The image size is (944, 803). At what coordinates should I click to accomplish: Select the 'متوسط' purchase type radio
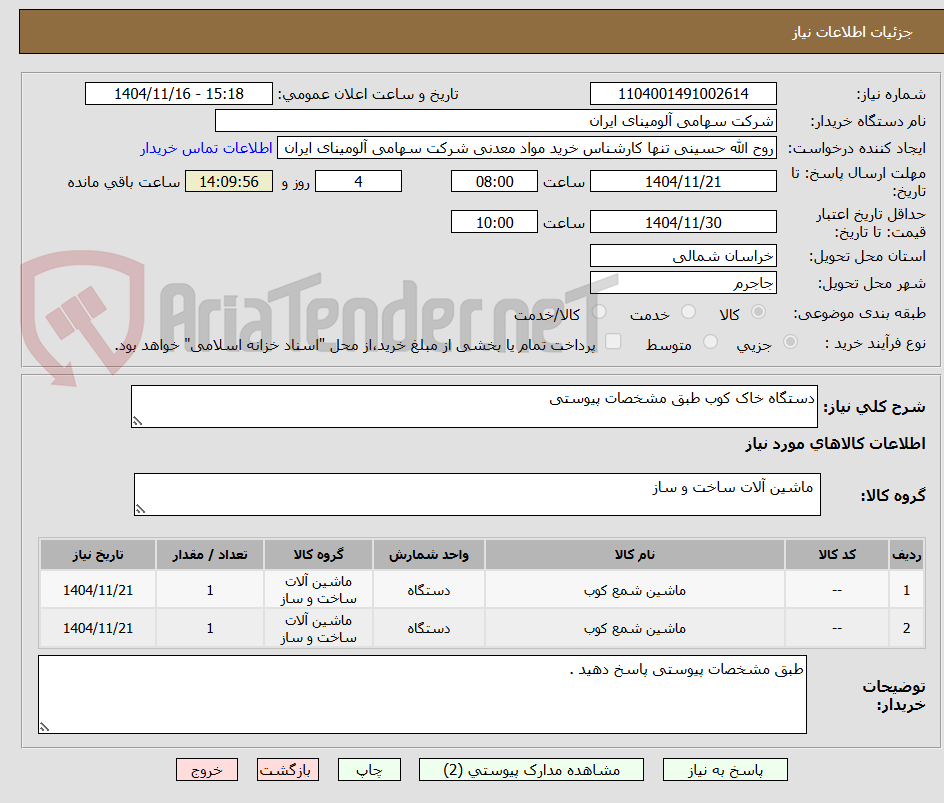click(x=710, y=342)
